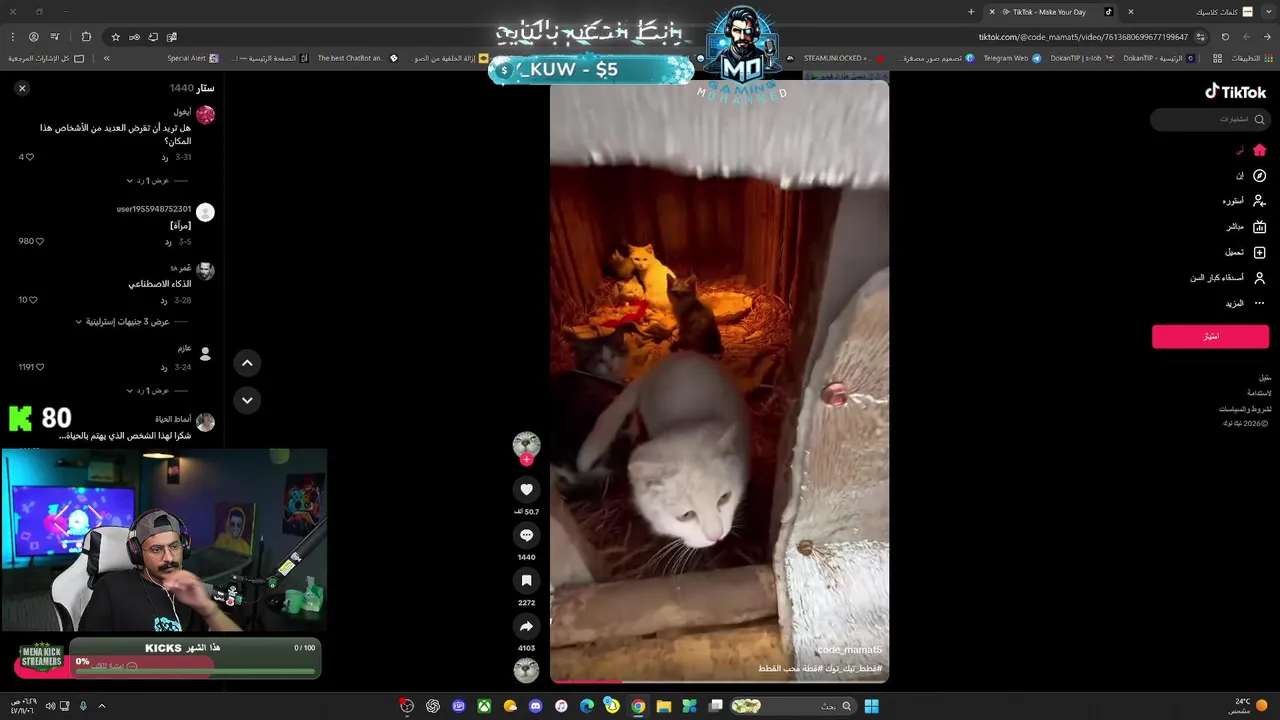The image size is (1280, 720).
Task: Open the all bookmarks folder
Action: 44,58
